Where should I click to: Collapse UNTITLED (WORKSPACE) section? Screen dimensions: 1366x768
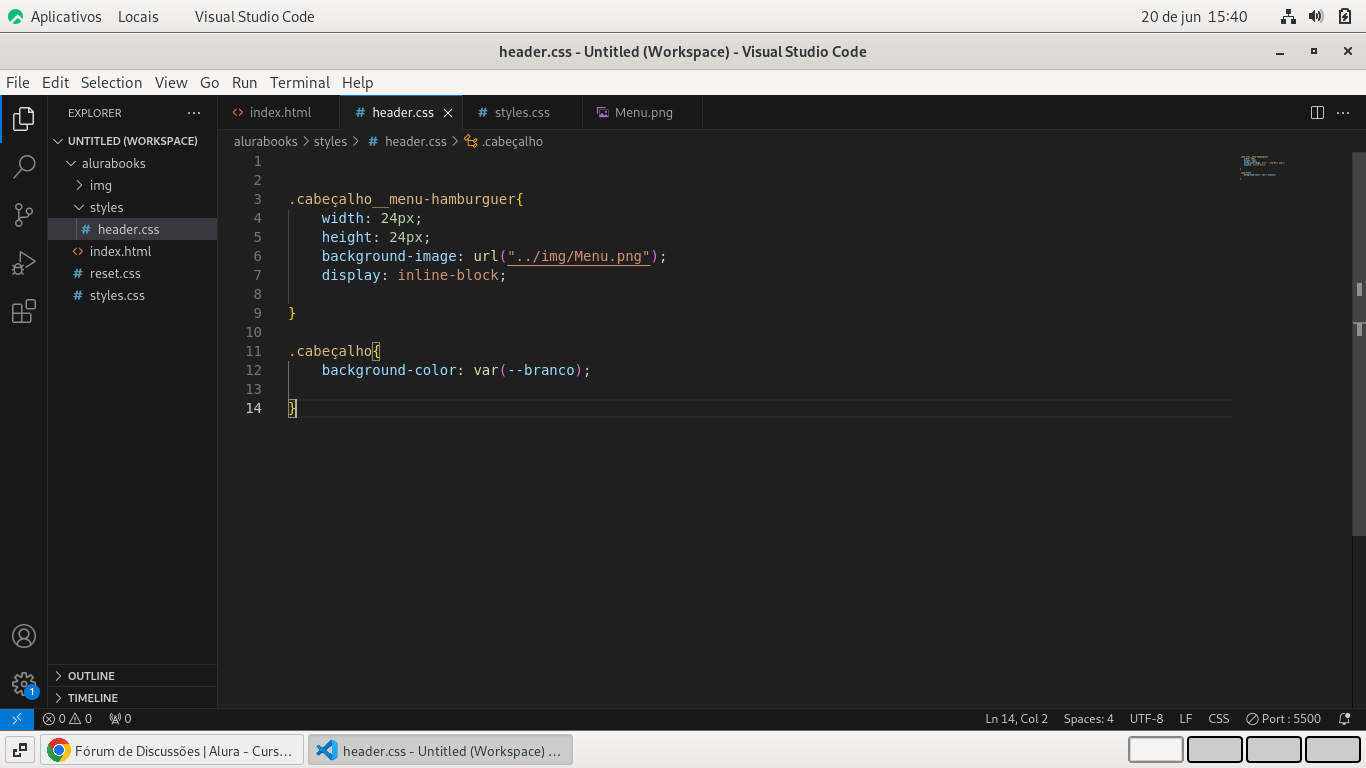point(132,141)
